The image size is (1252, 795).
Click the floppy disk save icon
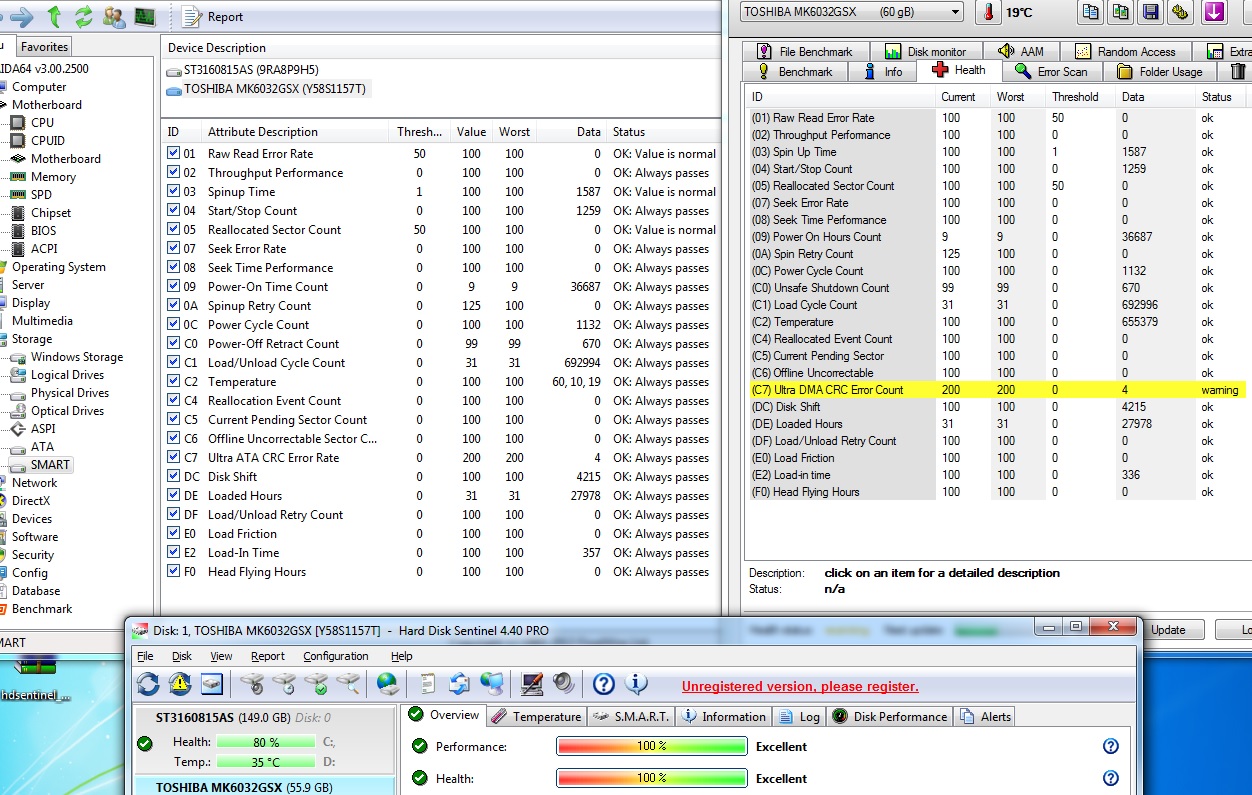pyautogui.click(x=1150, y=13)
